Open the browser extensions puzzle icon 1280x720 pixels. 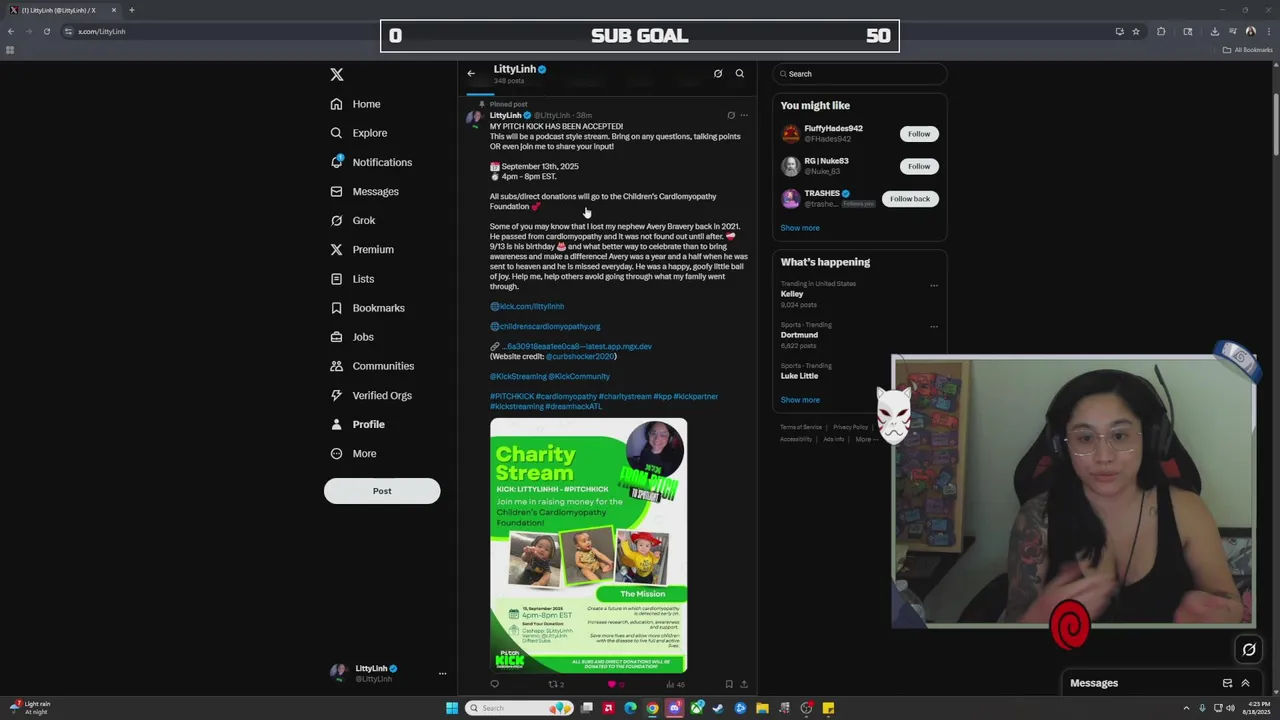(1161, 31)
